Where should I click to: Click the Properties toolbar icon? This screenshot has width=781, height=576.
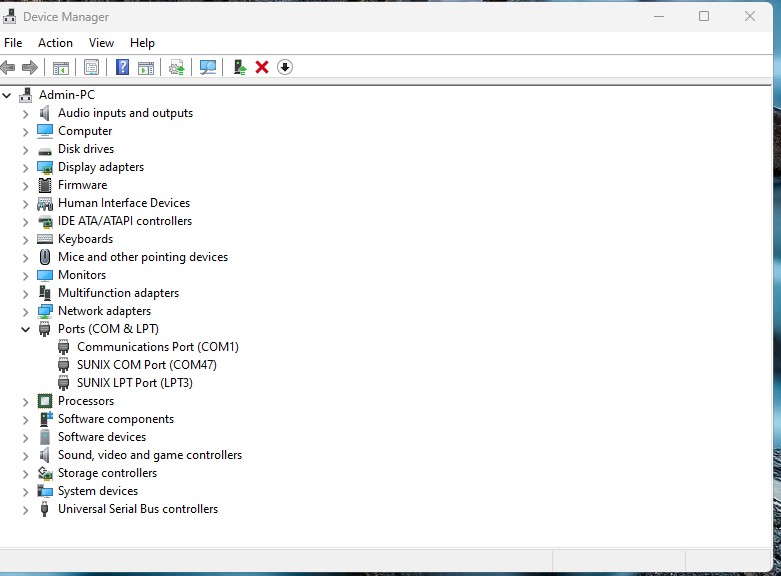click(92, 67)
